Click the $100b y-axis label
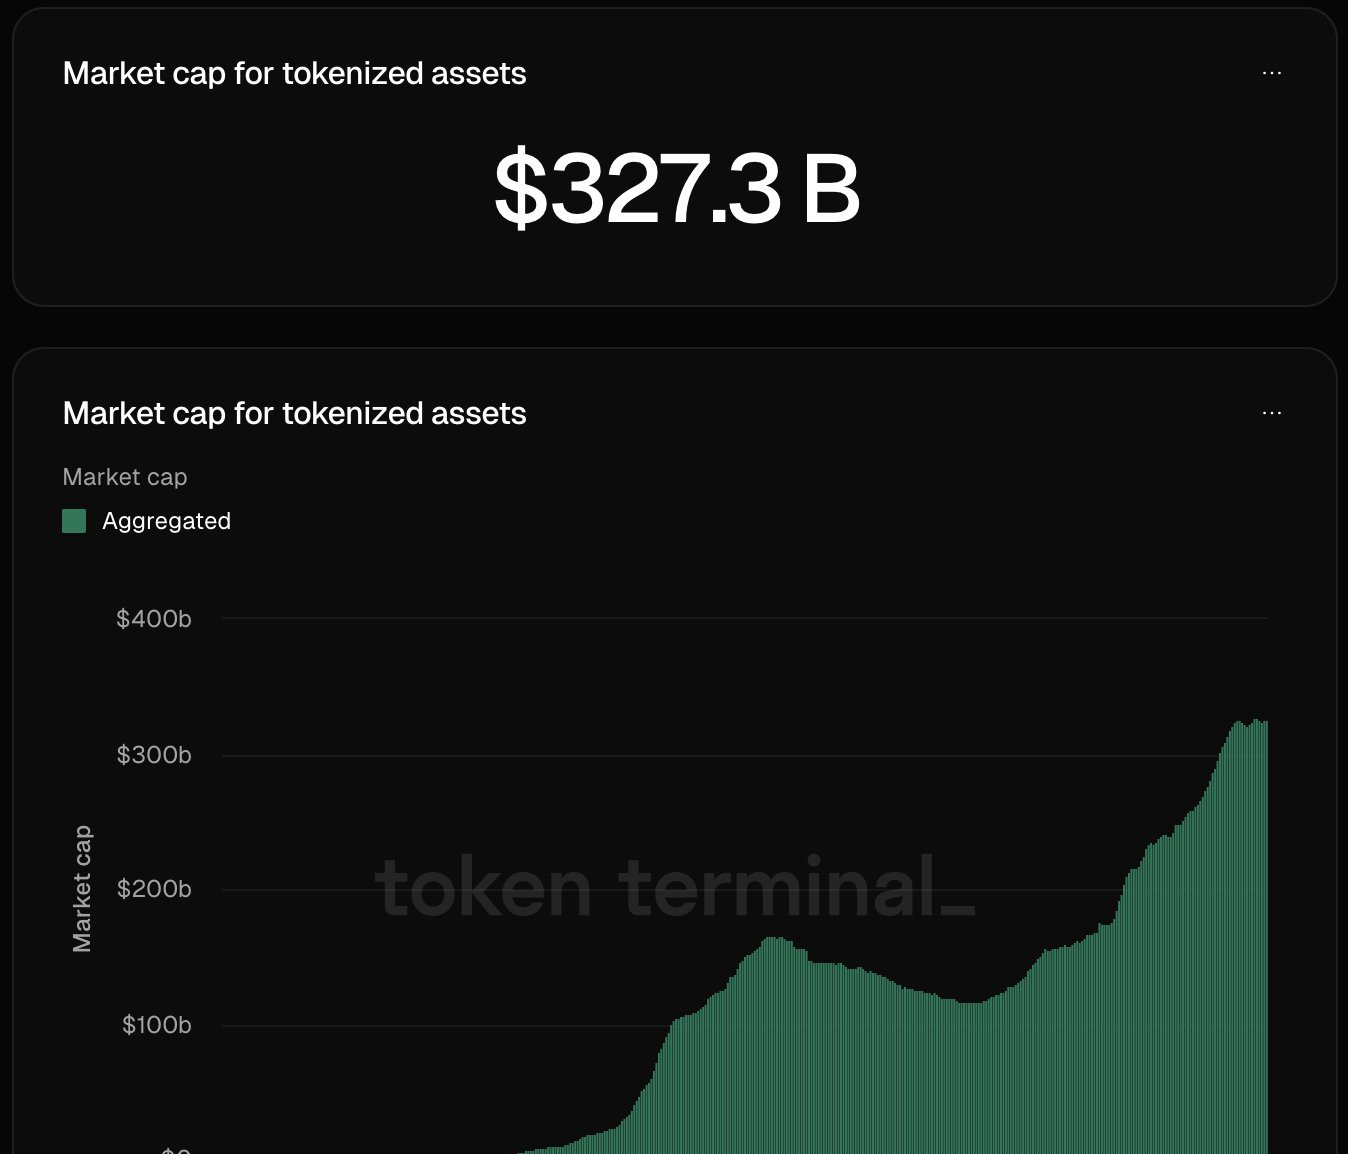The height and width of the screenshot is (1154, 1348). [x=156, y=1025]
